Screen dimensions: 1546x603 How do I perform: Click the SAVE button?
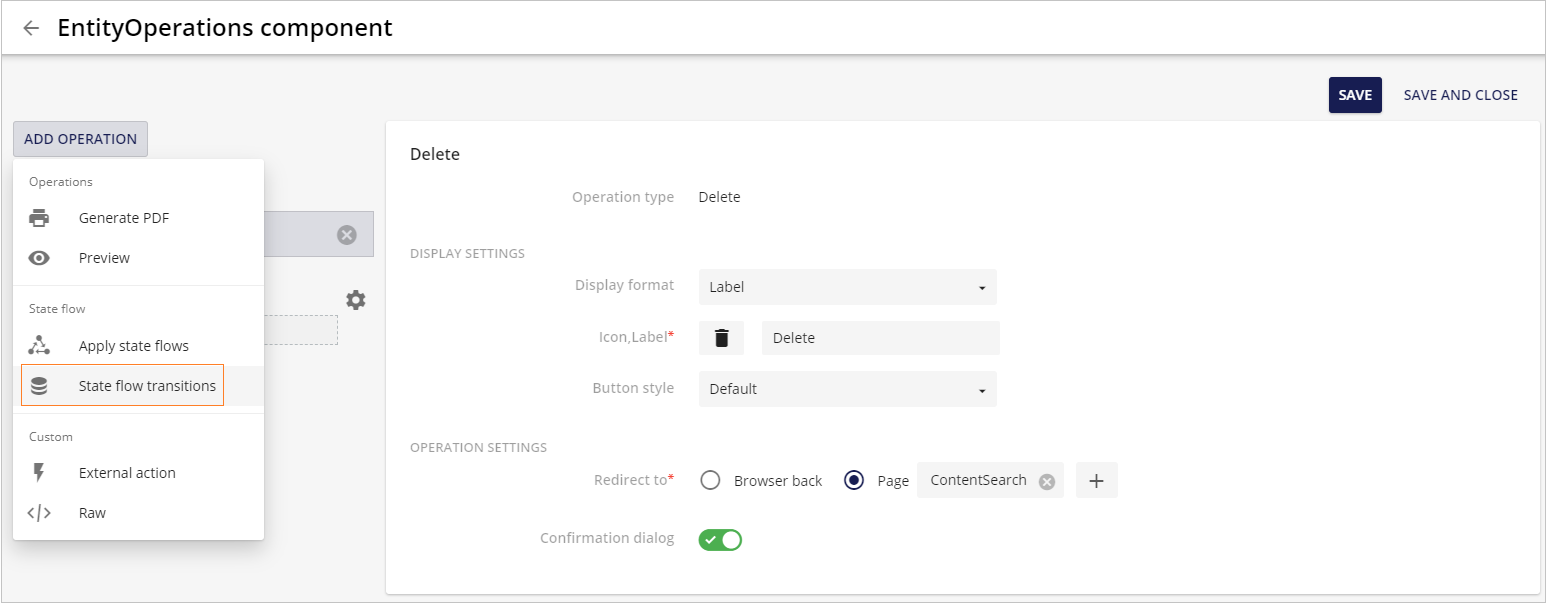[x=1355, y=94]
